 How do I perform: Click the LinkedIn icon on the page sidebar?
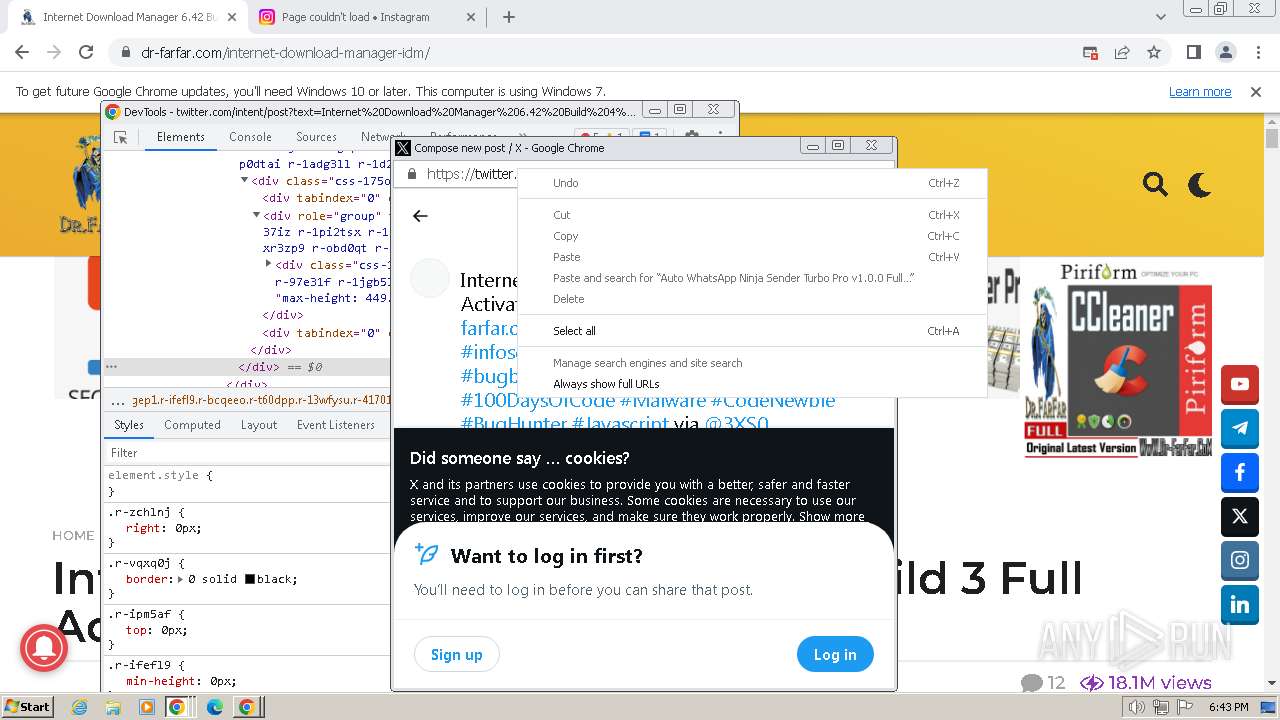(1240, 604)
